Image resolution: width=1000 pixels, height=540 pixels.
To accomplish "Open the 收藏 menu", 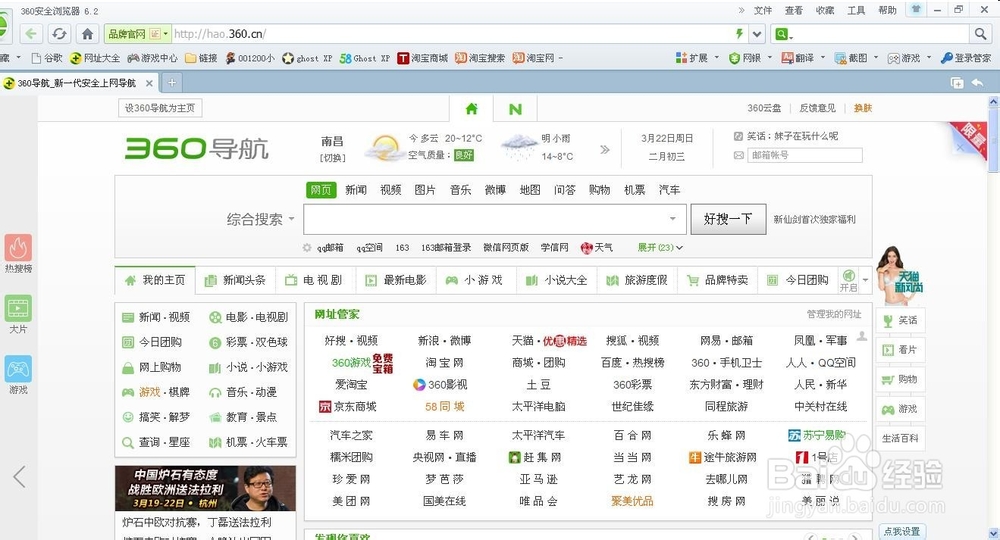I will pyautogui.click(x=825, y=10).
